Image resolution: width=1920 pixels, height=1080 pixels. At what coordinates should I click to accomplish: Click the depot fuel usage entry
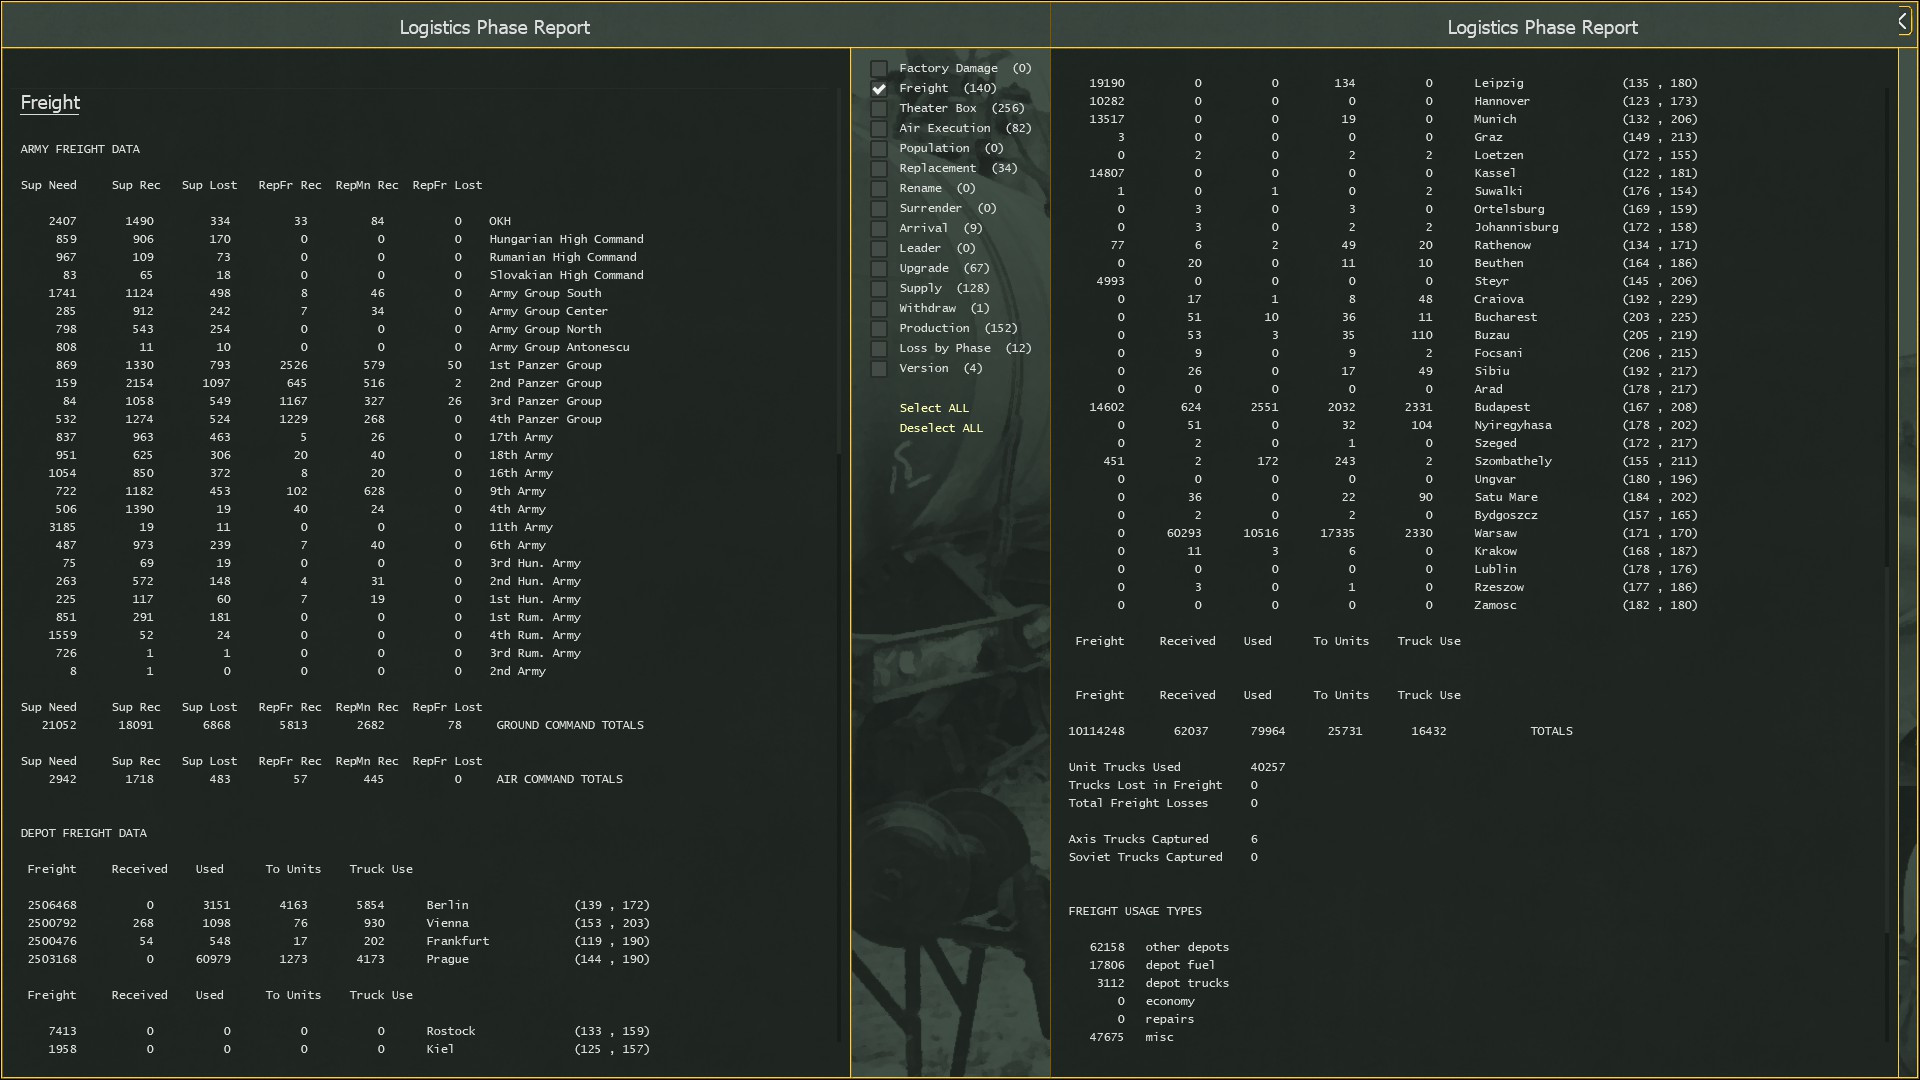(x=1152, y=965)
